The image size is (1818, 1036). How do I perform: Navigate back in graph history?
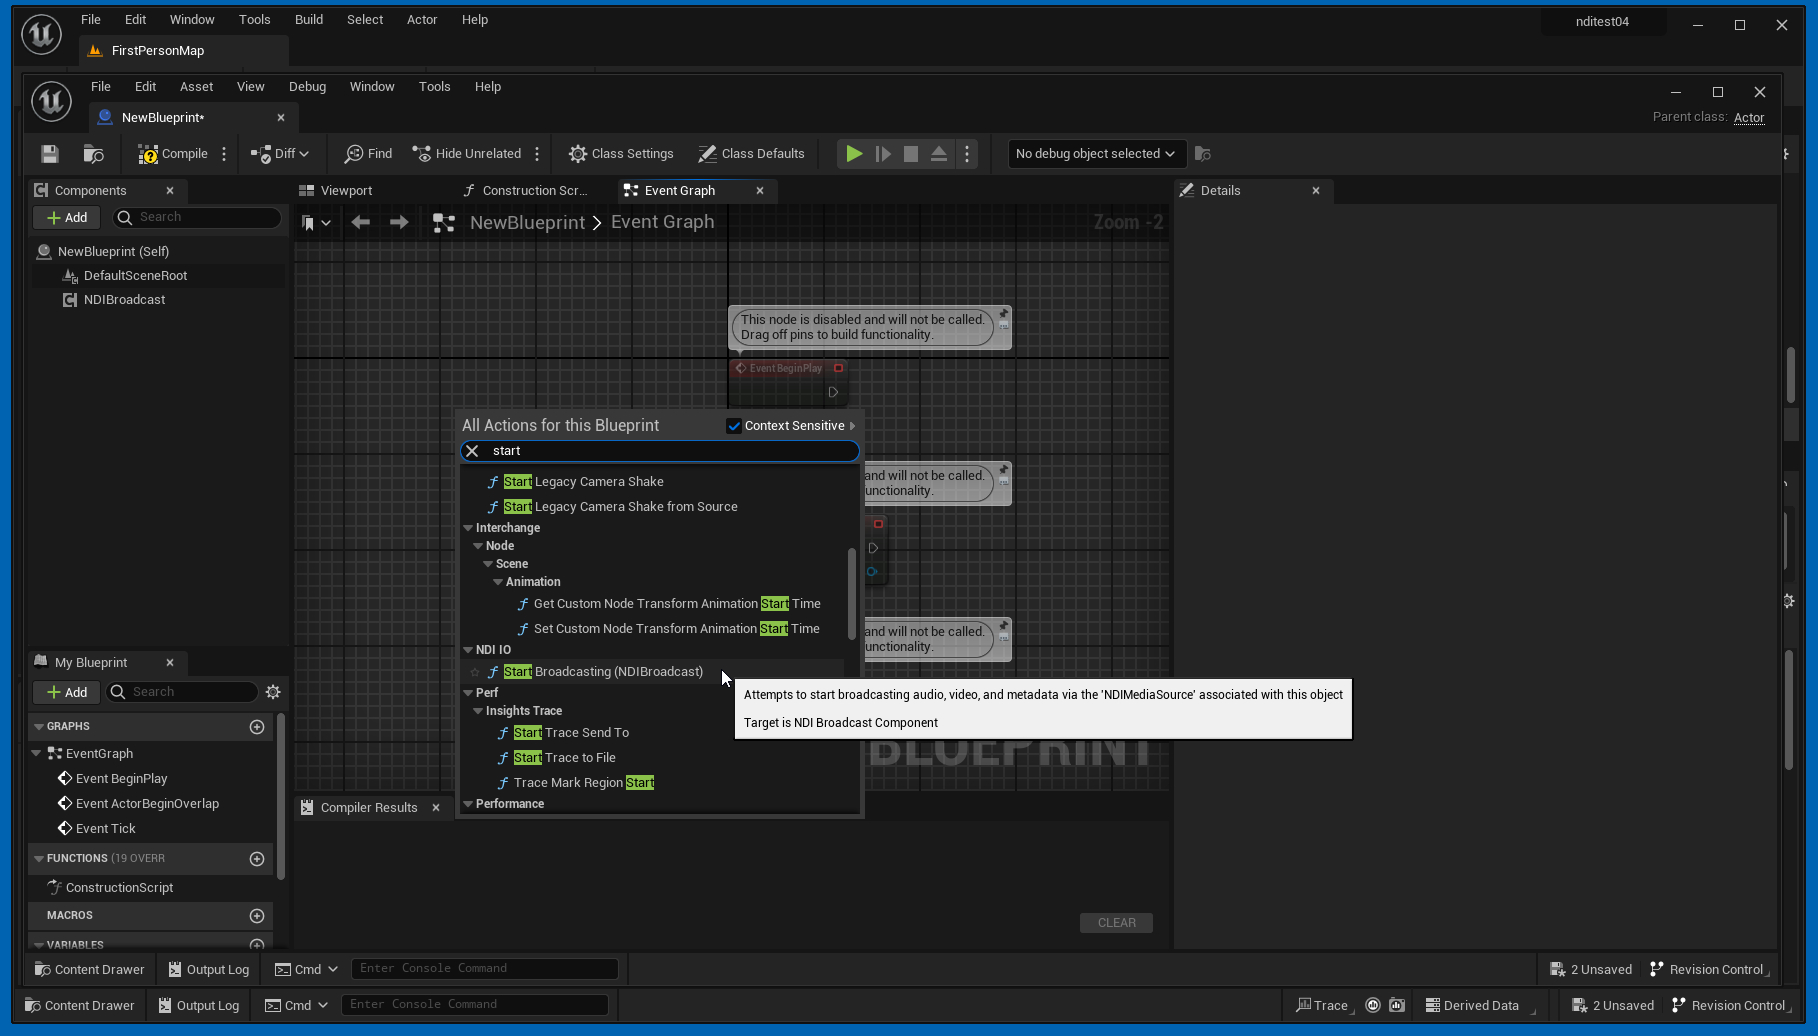[x=361, y=222]
